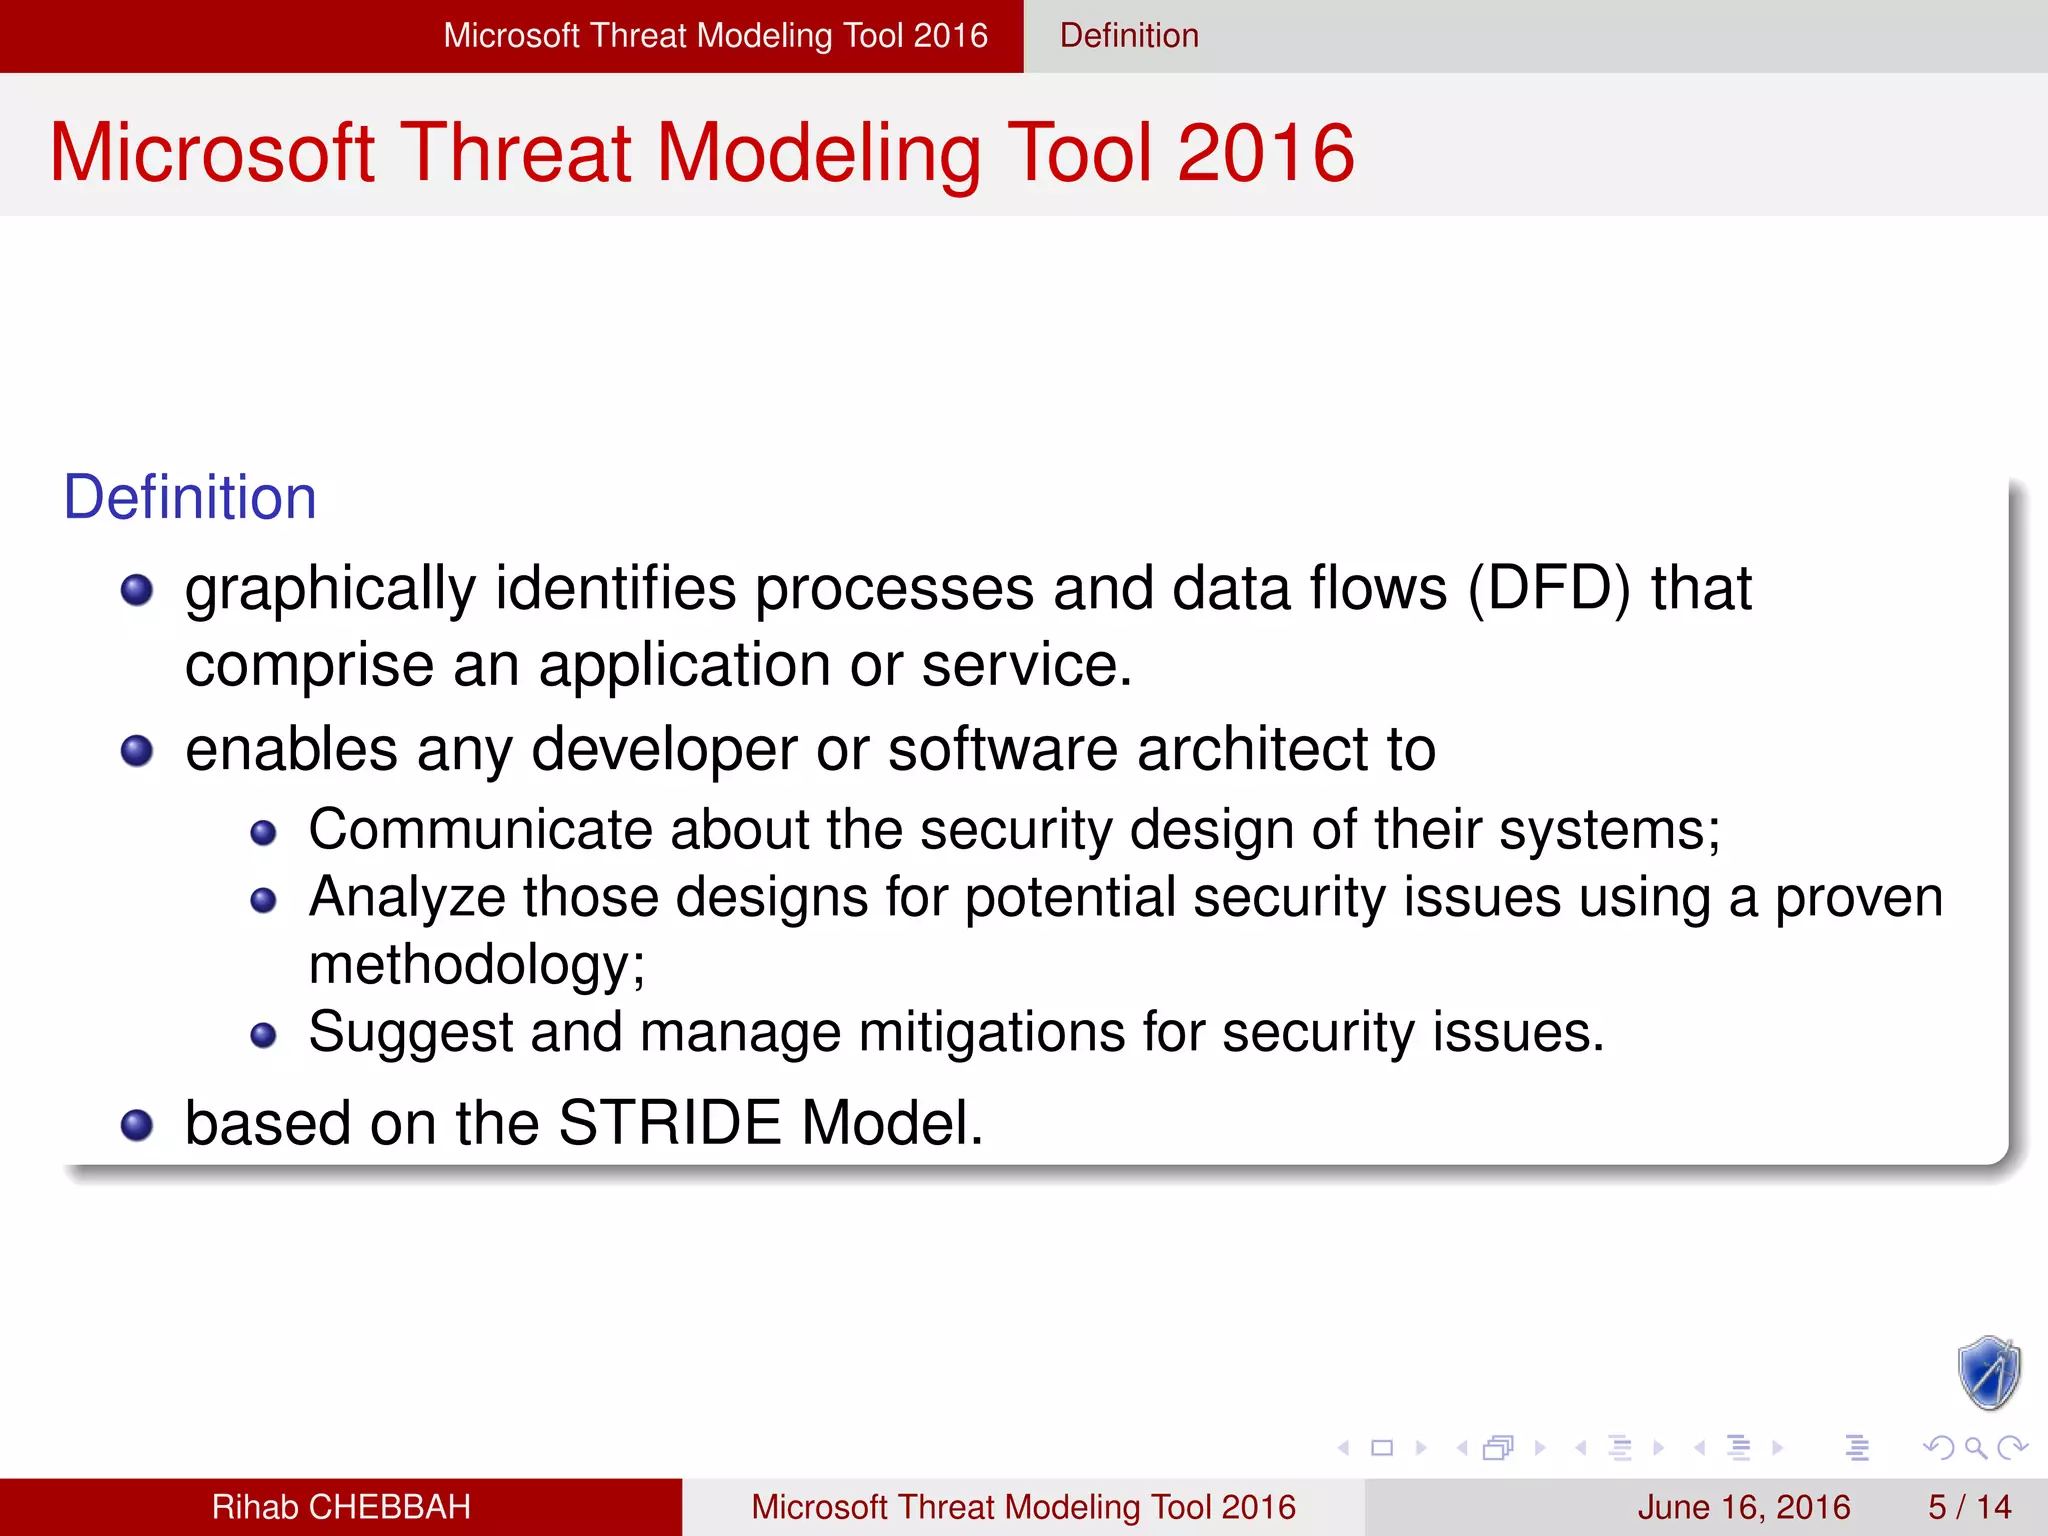Select the blue shield logo

(1989, 1372)
